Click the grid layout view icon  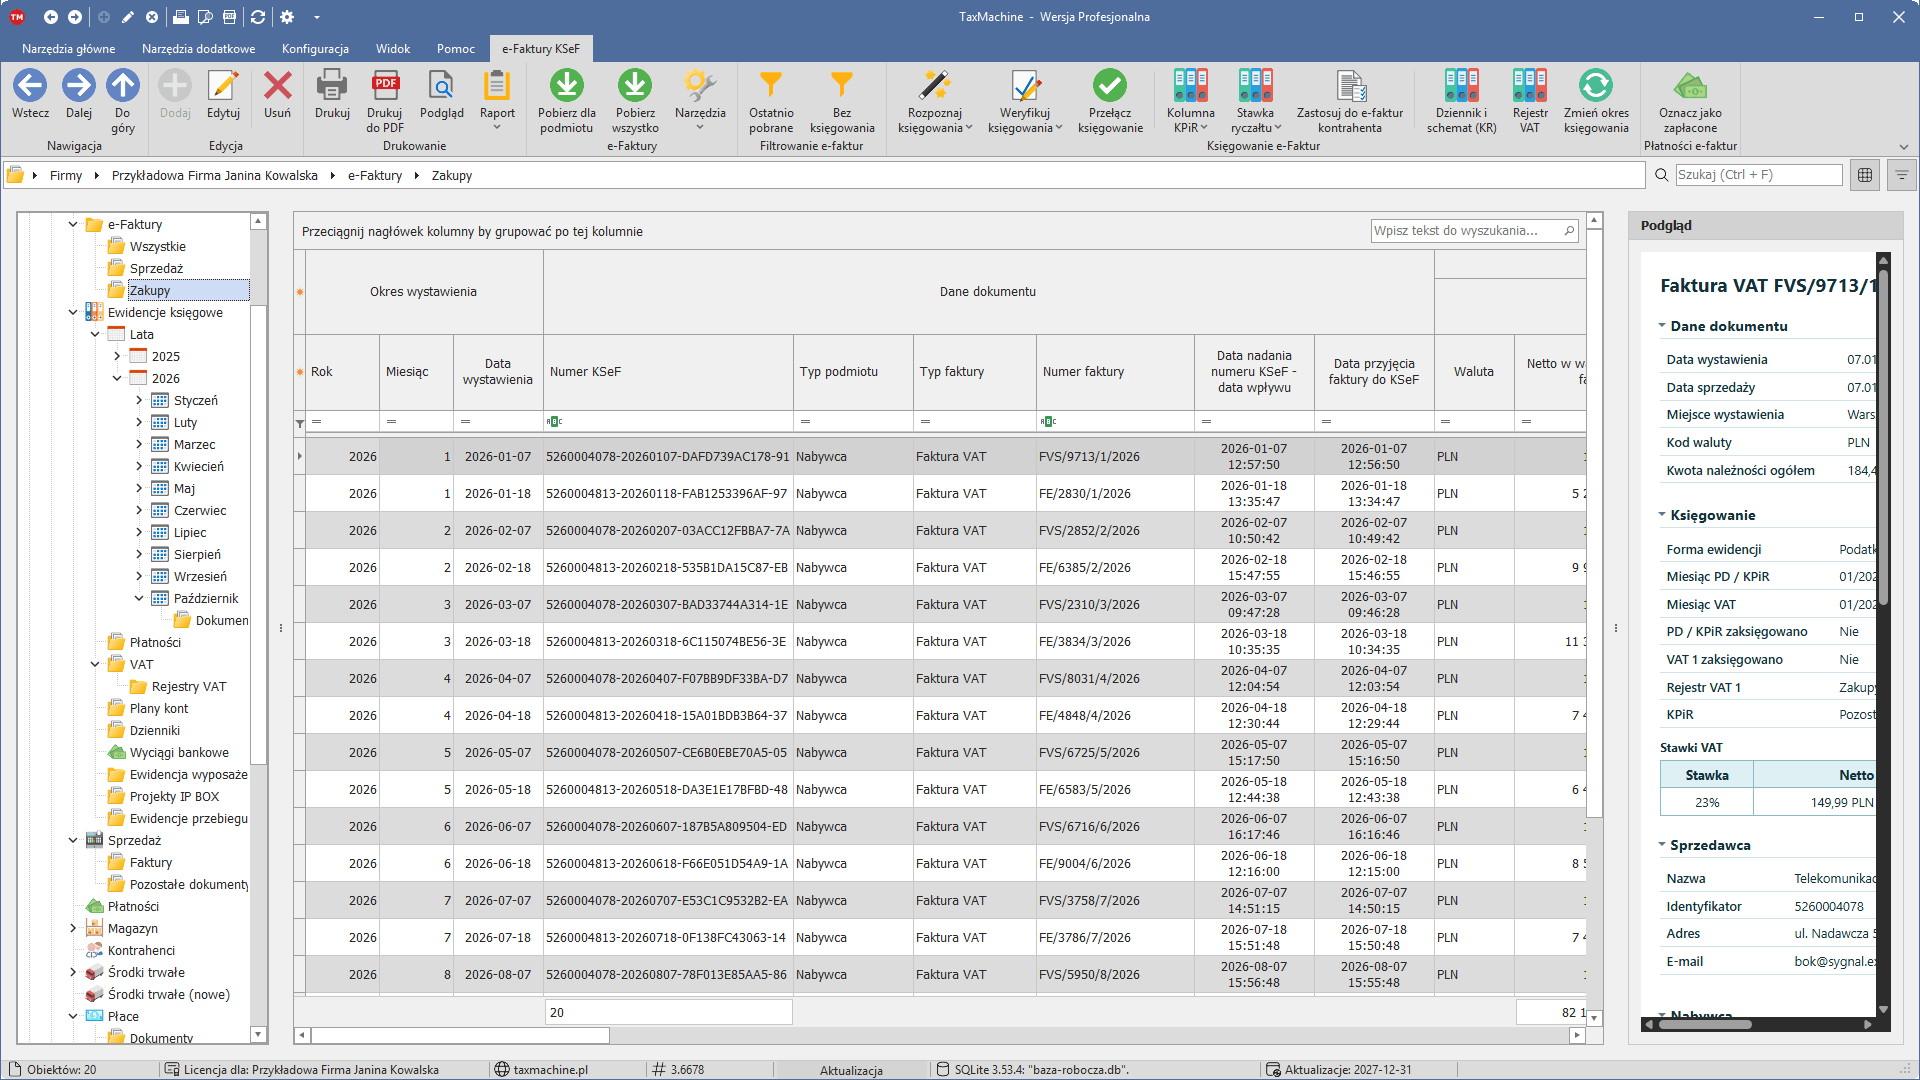click(1865, 175)
